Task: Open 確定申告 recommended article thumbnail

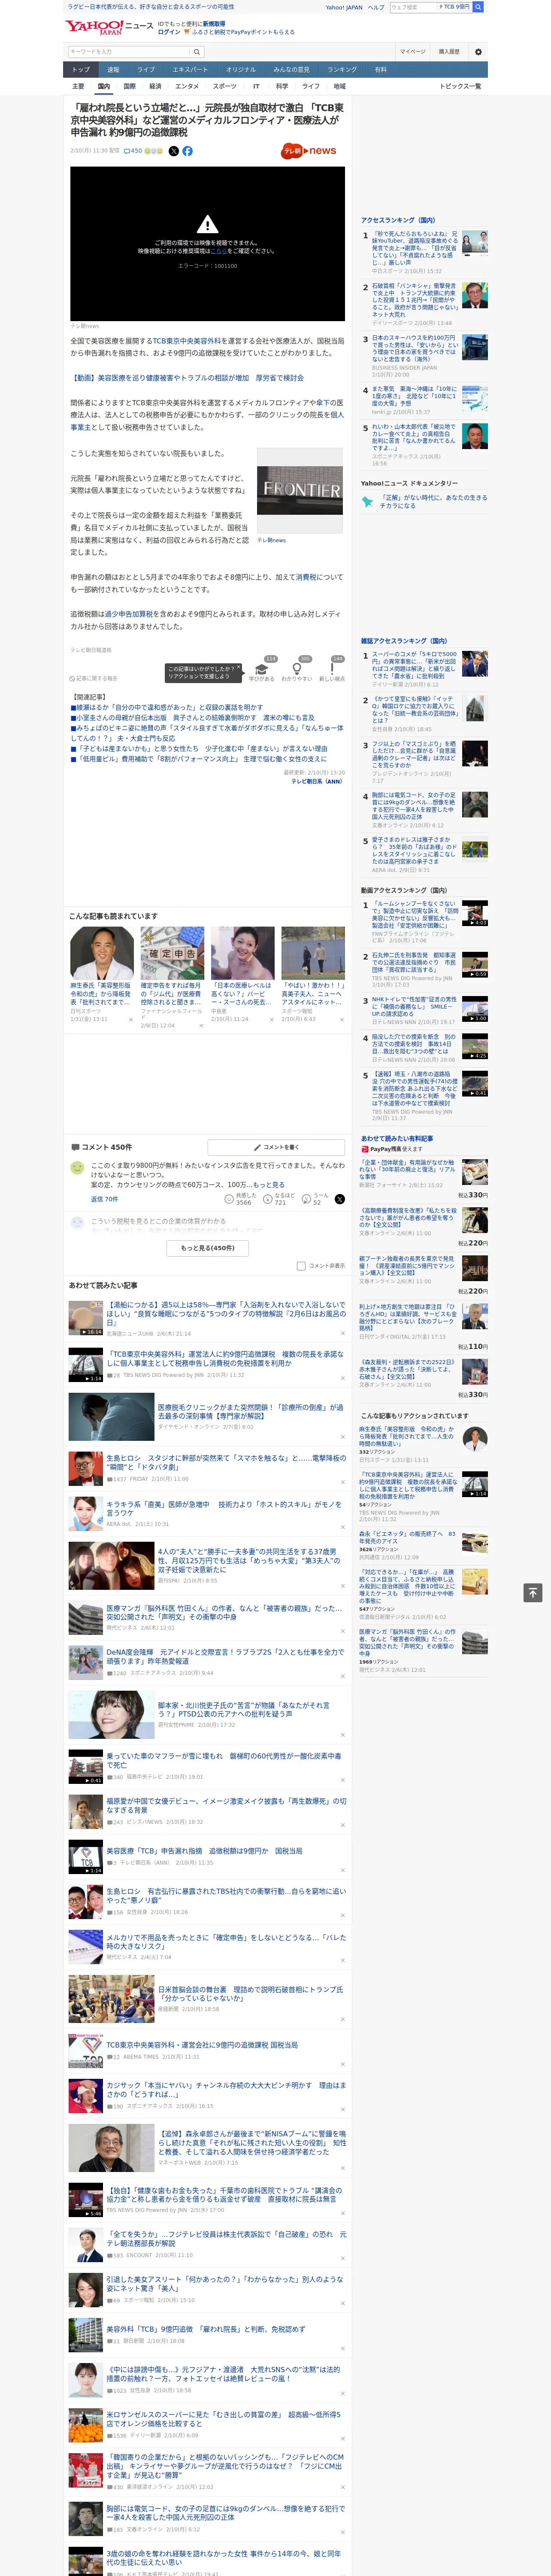Action: pyautogui.click(x=172, y=953)
